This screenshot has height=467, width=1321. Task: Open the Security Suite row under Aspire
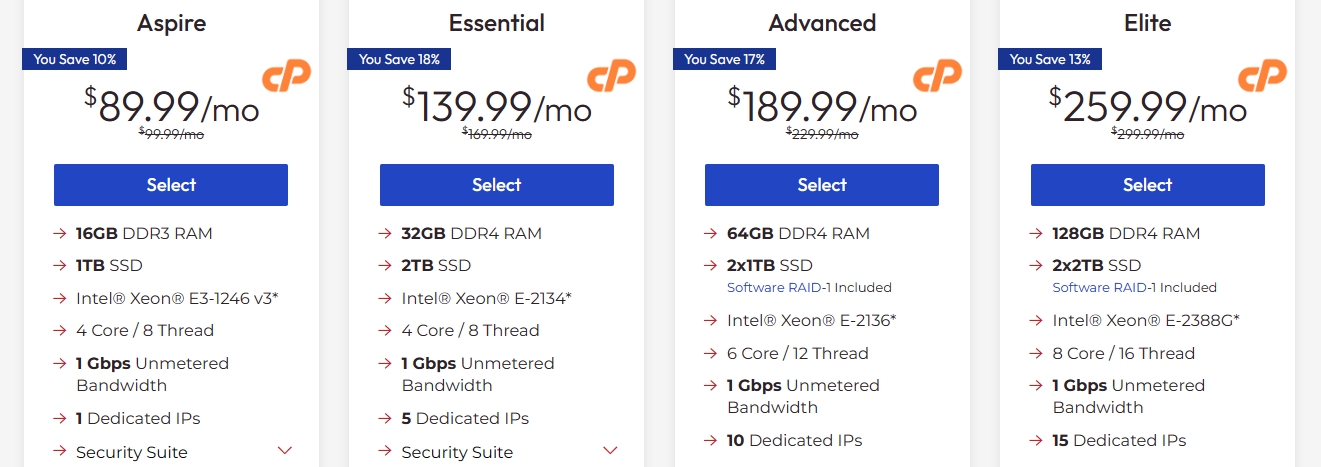click(x=132, y=452)
